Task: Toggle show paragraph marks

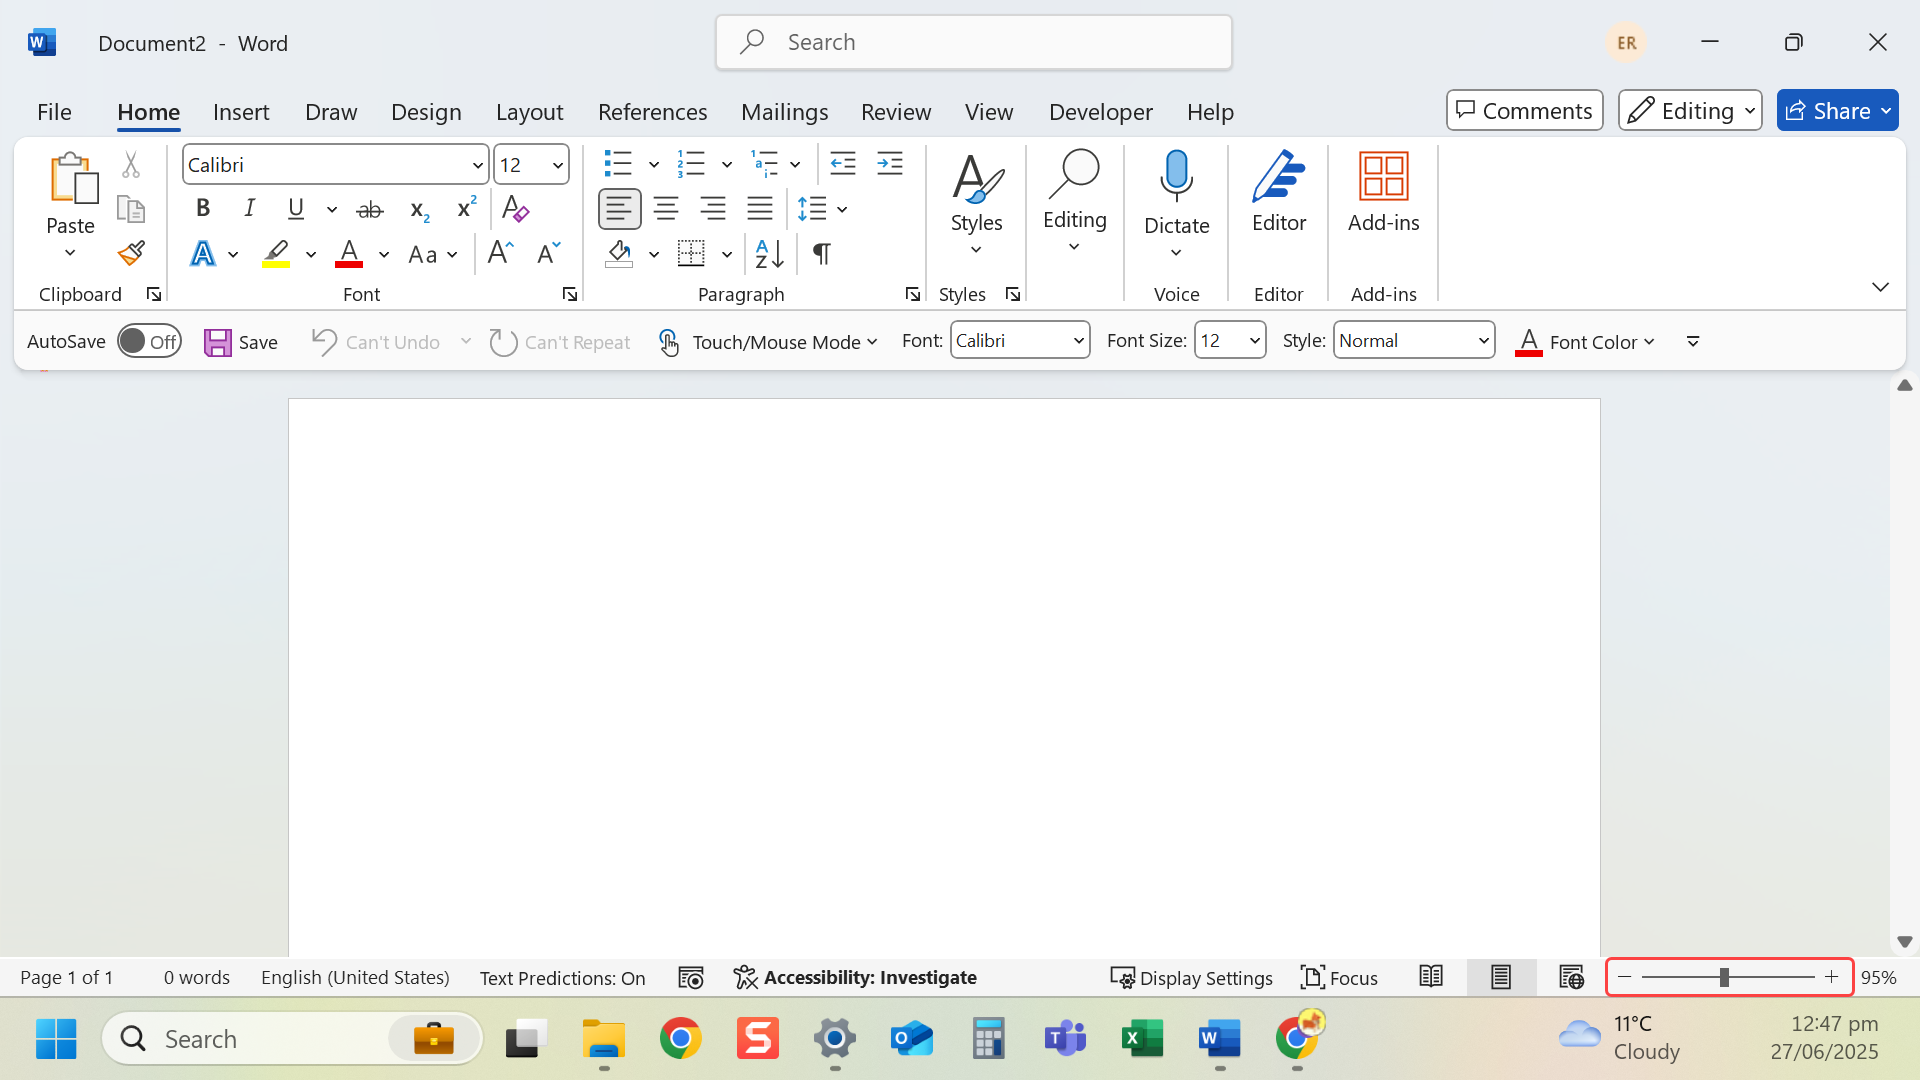Action: (822, 253)
